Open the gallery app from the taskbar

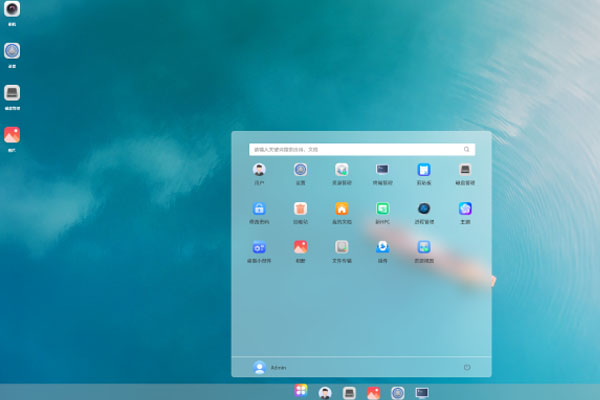pyautogui.click(x=373, y=392)
